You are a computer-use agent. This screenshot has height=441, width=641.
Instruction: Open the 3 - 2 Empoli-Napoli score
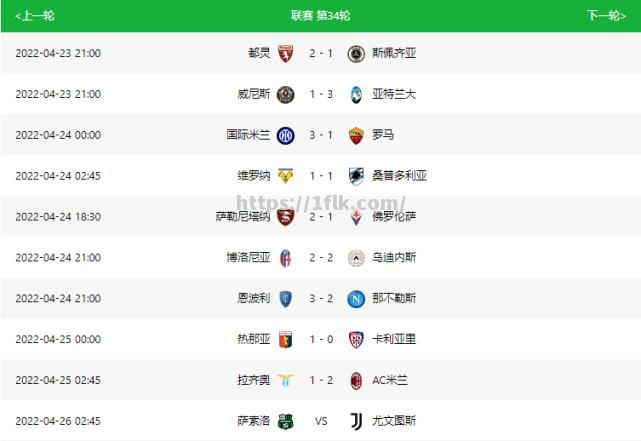point(321,298)
